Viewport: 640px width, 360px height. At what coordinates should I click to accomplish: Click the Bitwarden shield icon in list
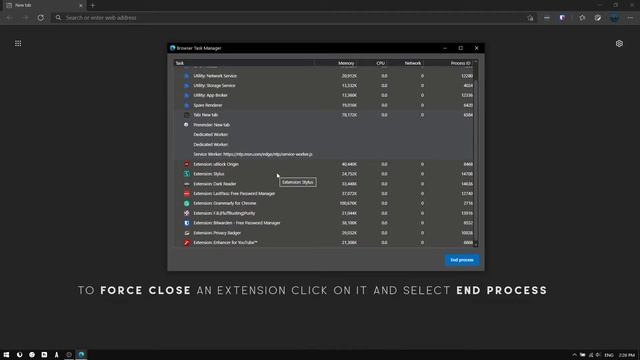point(187,223)
